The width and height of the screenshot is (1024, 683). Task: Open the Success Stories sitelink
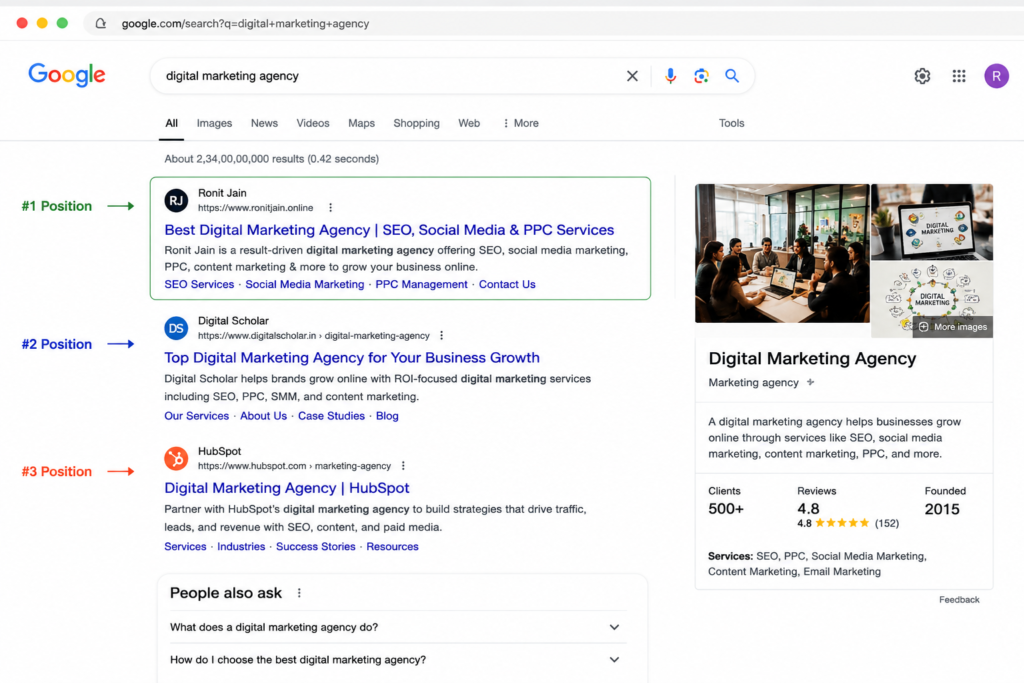coord(315,547)
